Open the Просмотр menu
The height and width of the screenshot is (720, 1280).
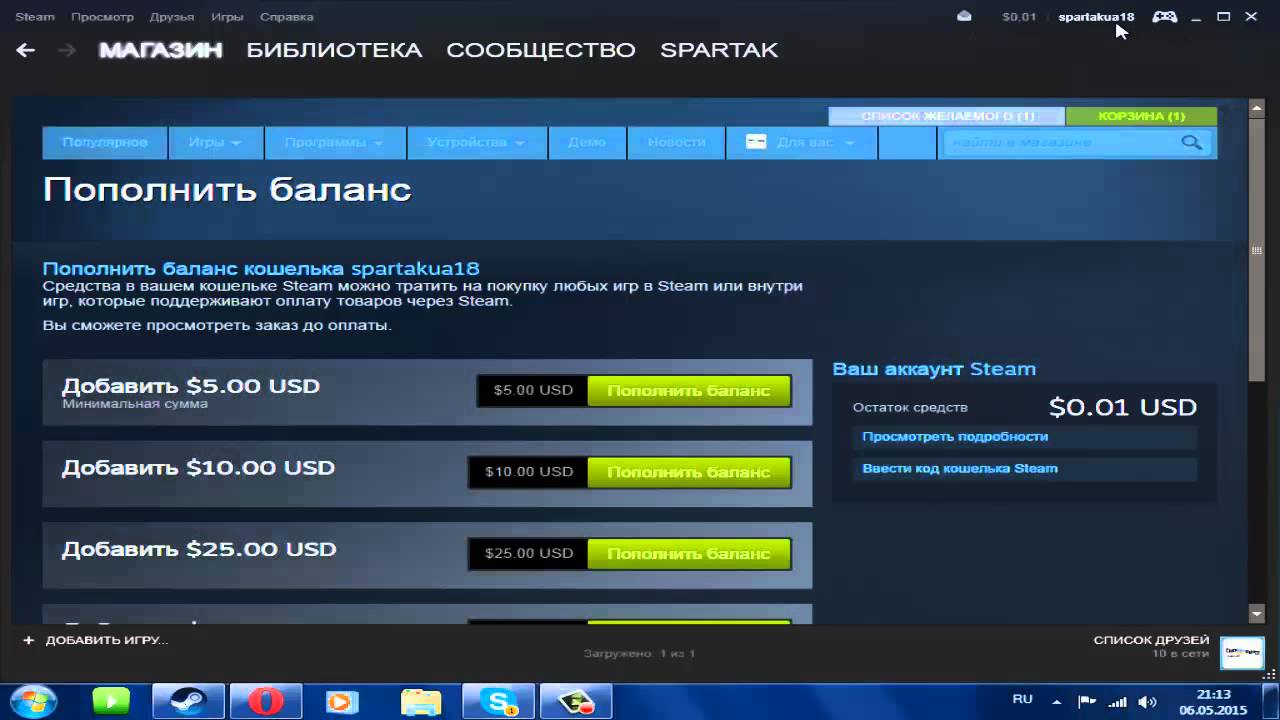click(x=103, y=17)
